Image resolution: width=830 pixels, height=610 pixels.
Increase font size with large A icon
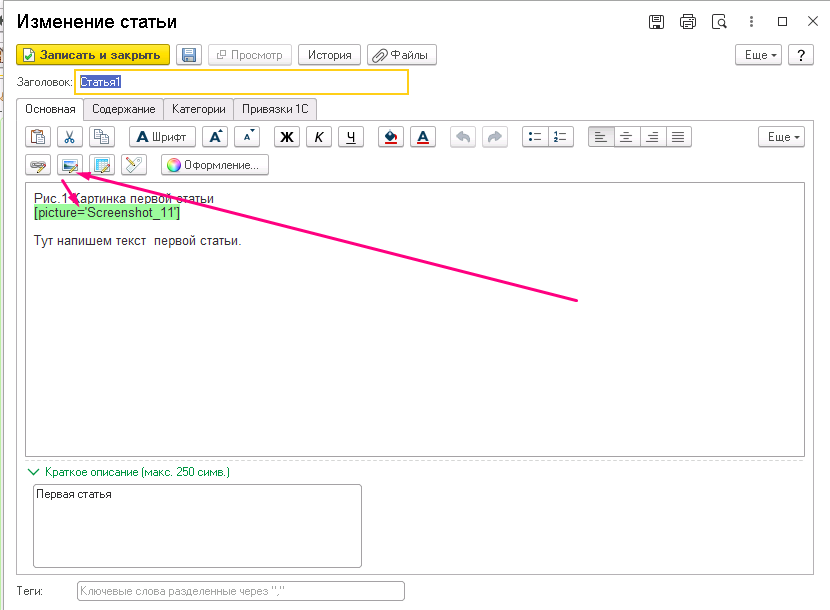point(215,137)
